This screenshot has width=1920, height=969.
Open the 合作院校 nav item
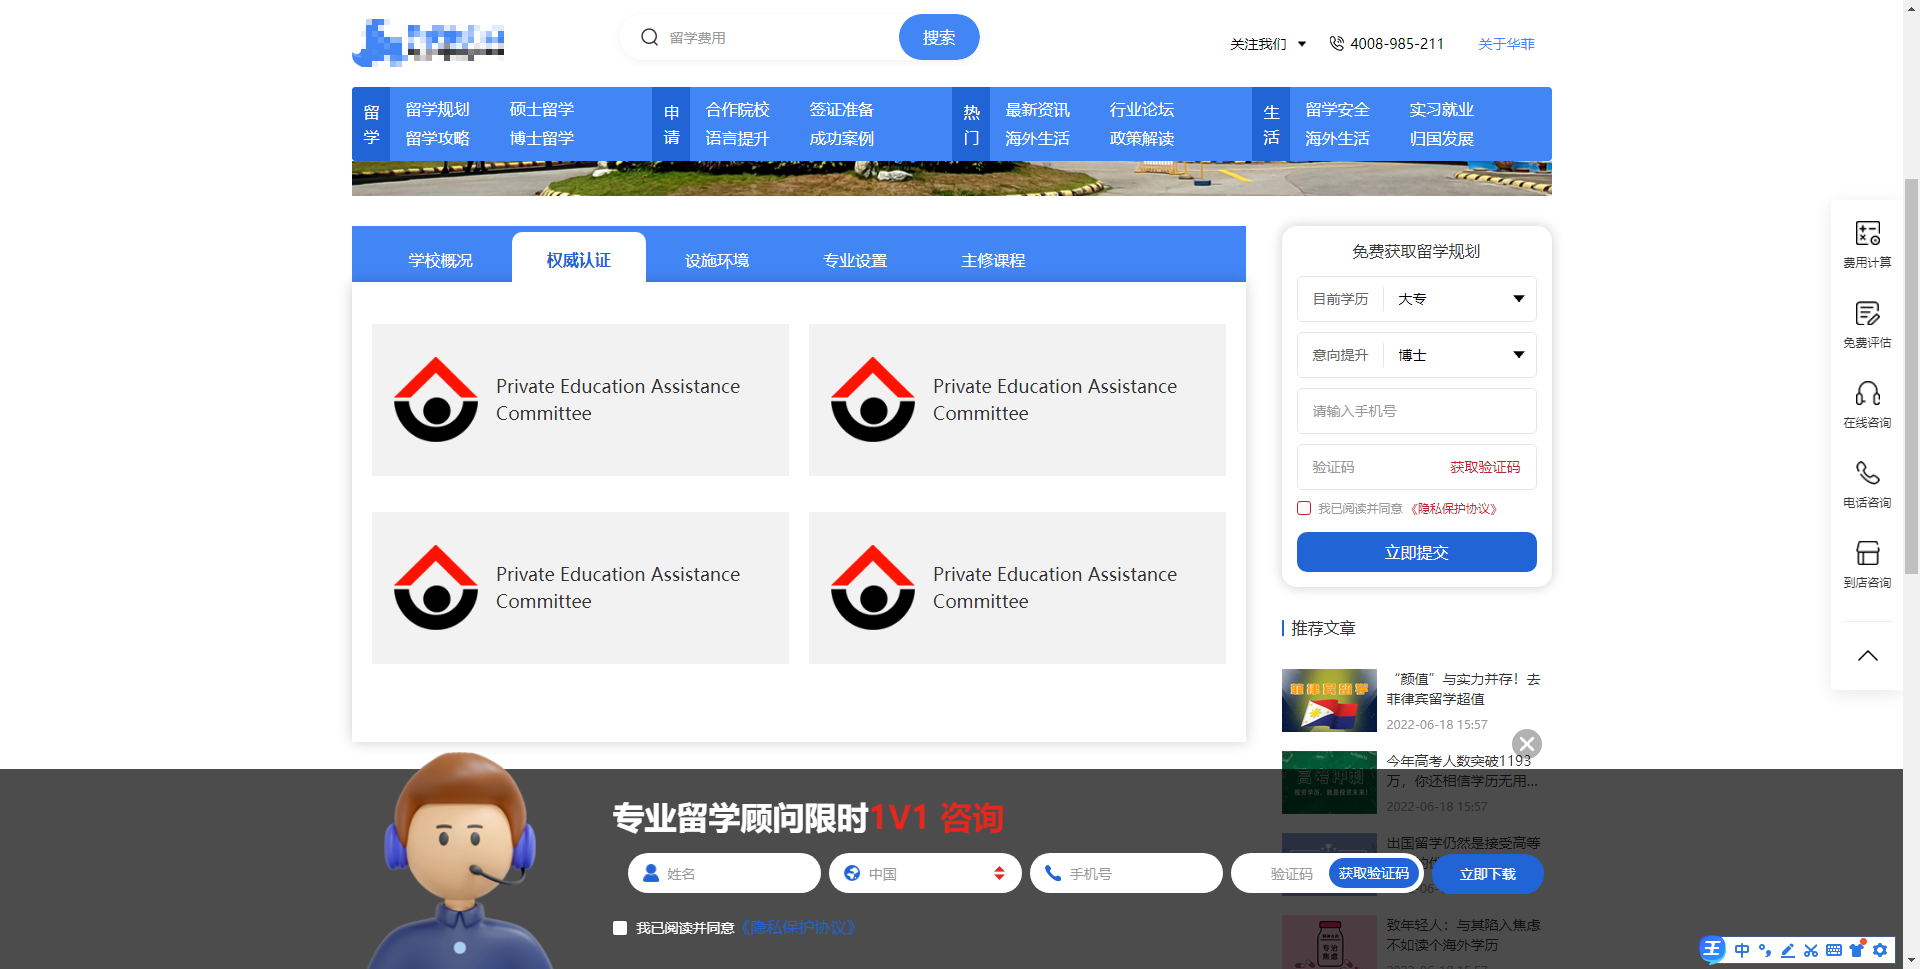[737, 109]
